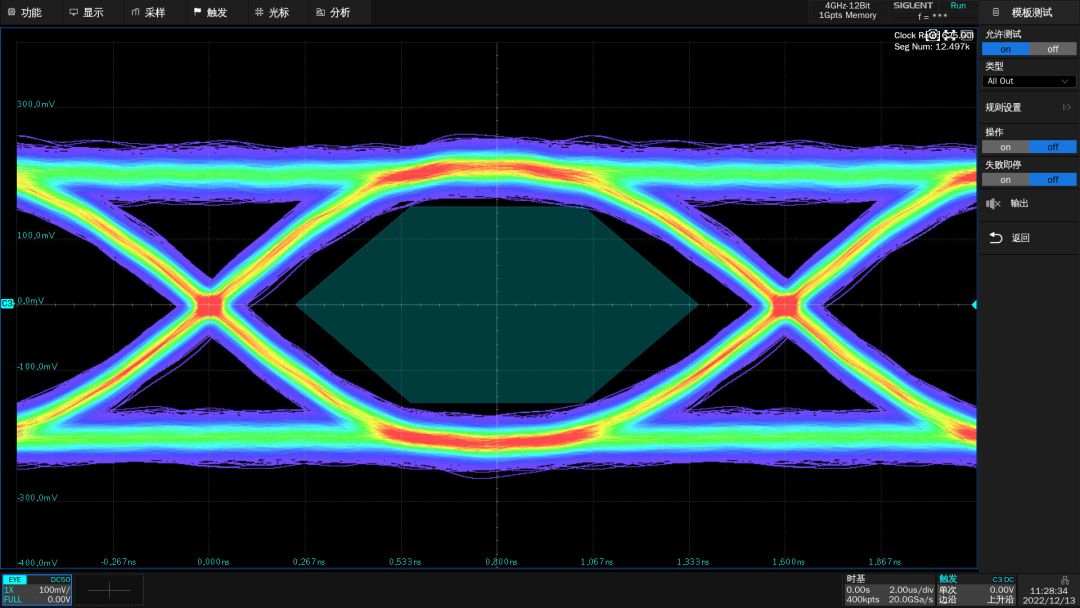The width and height of the screenshot is (1080, 608).
Task: Expand the 规则设置 submenu
Action: (x=1028, y=107)
